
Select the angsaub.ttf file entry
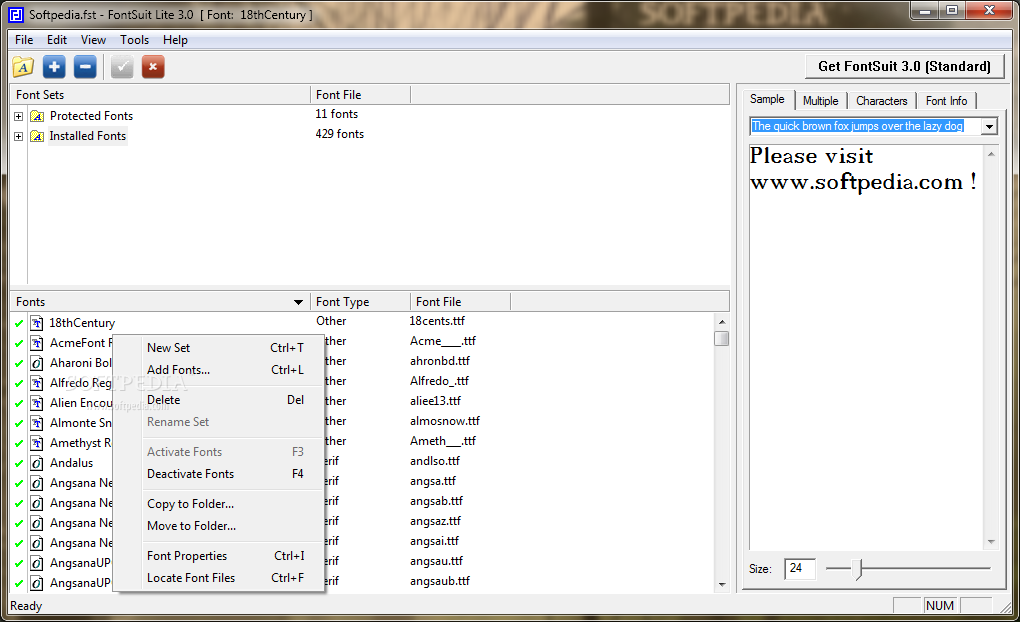tap(440, 581)
